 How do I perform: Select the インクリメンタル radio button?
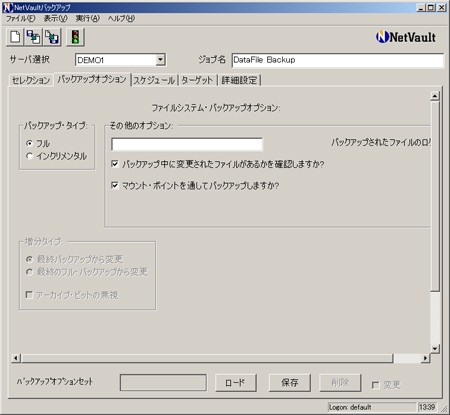(x=29, y=156)
